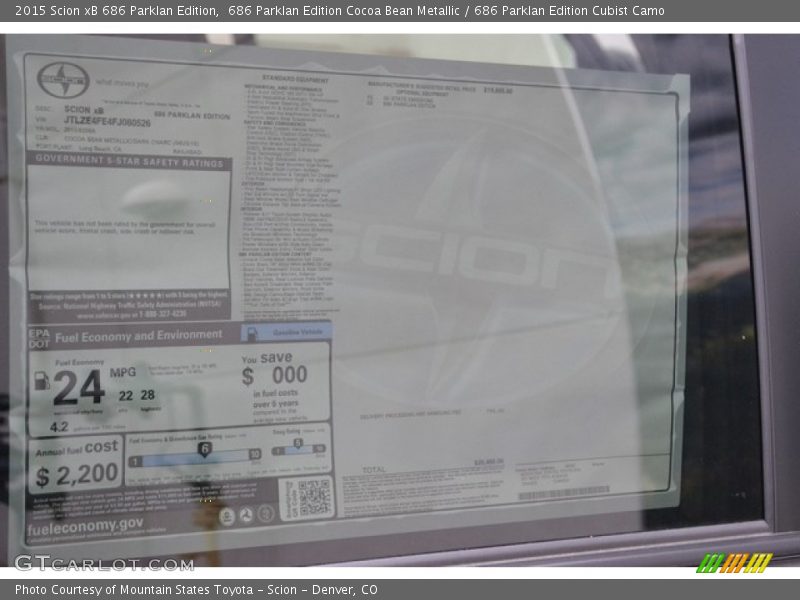Image resolution: width=800 pixels, height=600 pixels.
Task: Click the fuel pump icon beside 24 MPG
Action: (42, 381)
